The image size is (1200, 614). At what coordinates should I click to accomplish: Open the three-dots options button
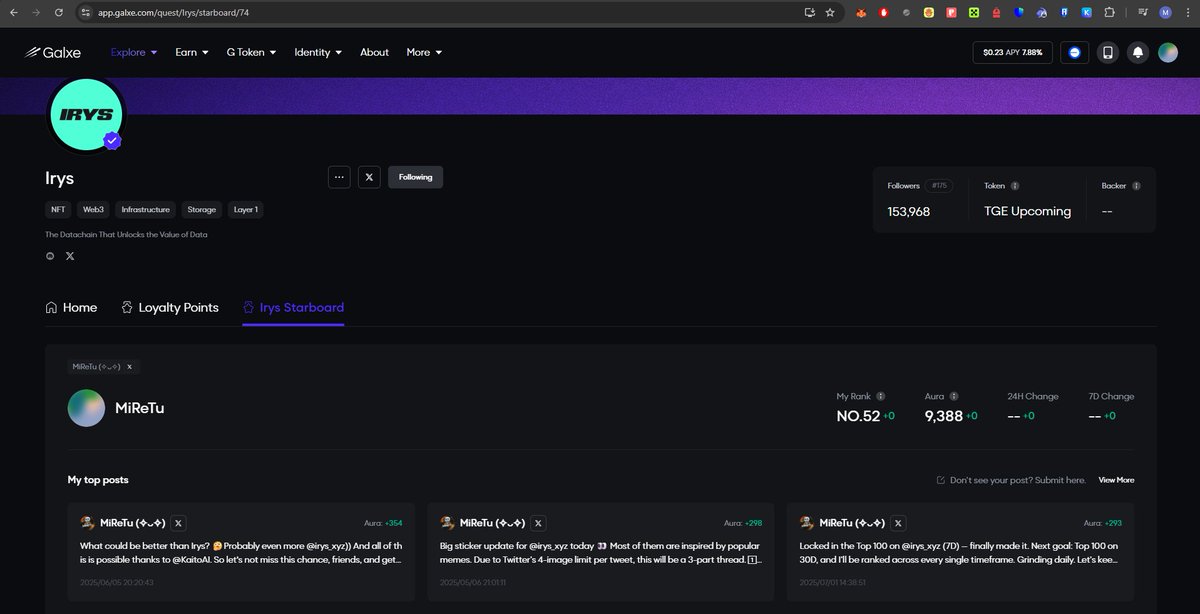click(x=339, y=177)
